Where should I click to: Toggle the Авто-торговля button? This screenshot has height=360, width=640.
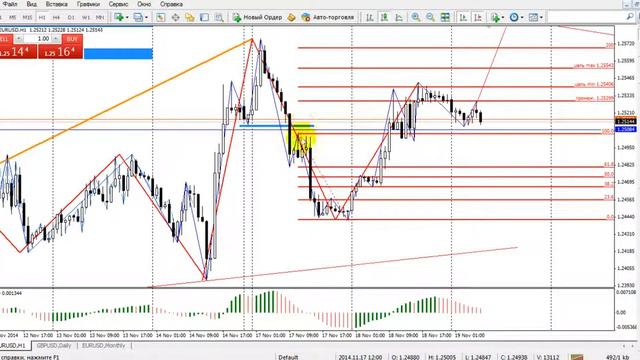(x=327, y=17)
